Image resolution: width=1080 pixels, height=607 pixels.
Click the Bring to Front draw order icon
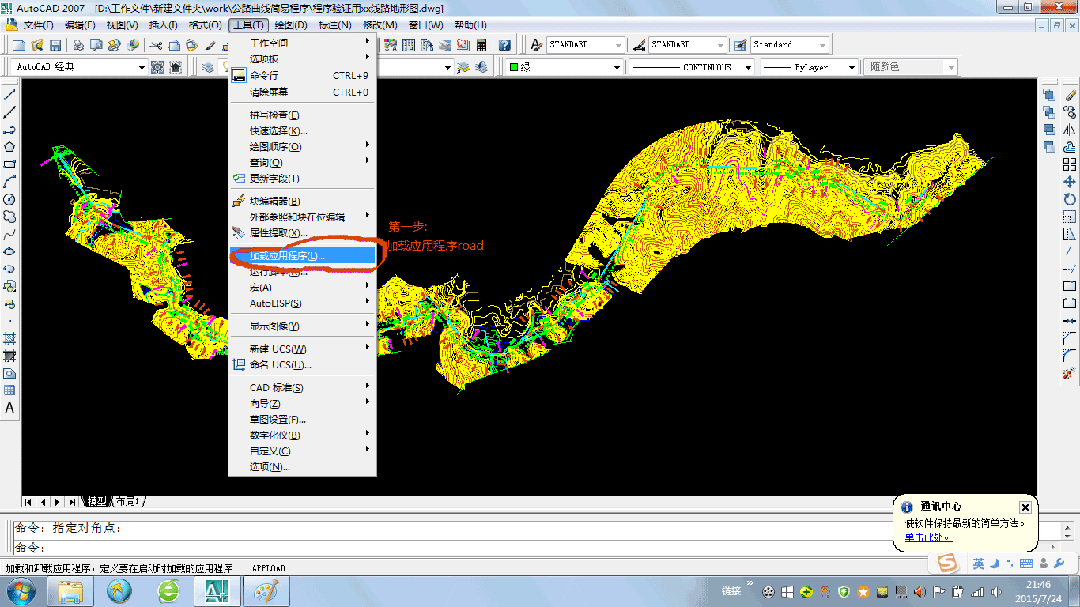[1049, 95]
